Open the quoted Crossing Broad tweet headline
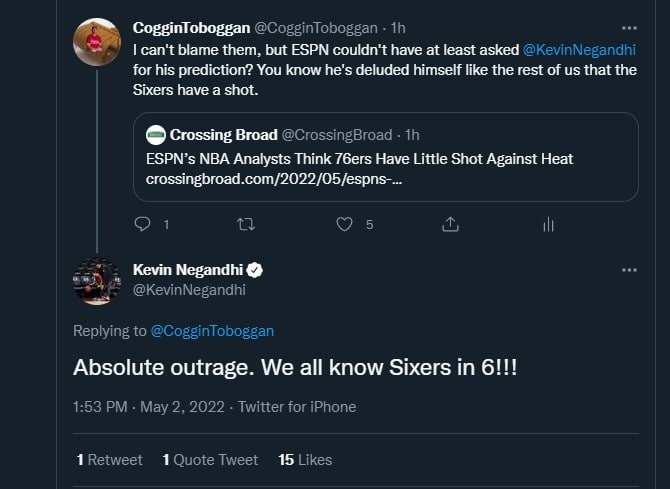Image resolution: width=670 pixels, height=489 pixels. tap(360, 158)
